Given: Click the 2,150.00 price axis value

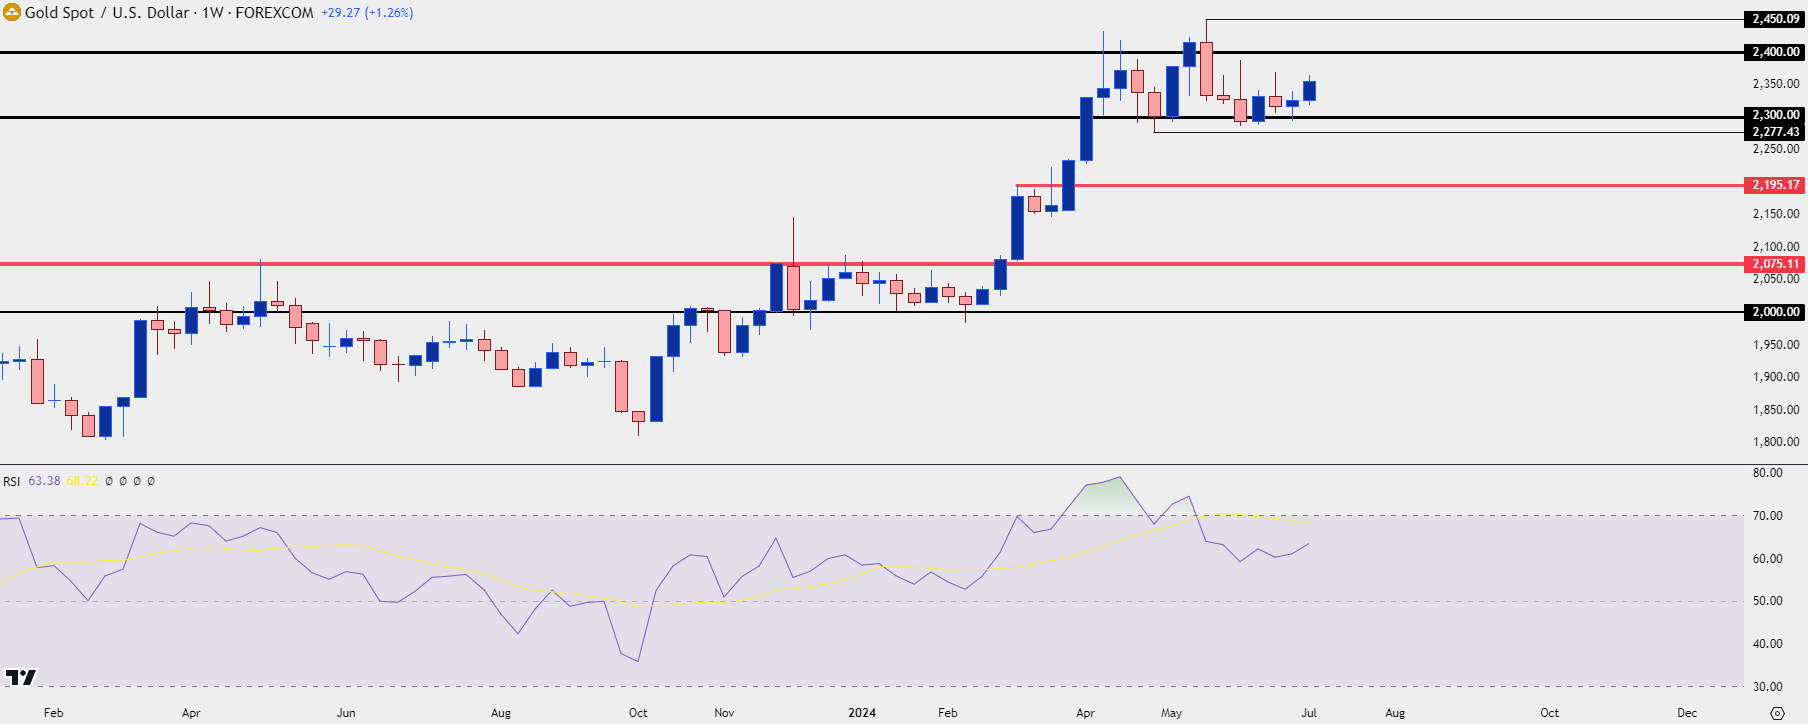Looking at the screenshot, I should [x=1776, y=214].
